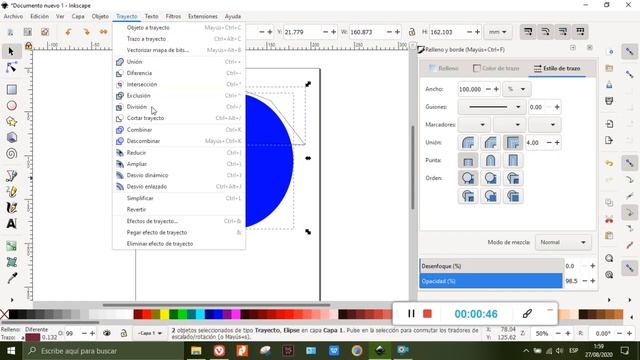The height and width of the screenshot is (360, 640).
Task: Click the H height input field
Action: [x=447, y=32]
